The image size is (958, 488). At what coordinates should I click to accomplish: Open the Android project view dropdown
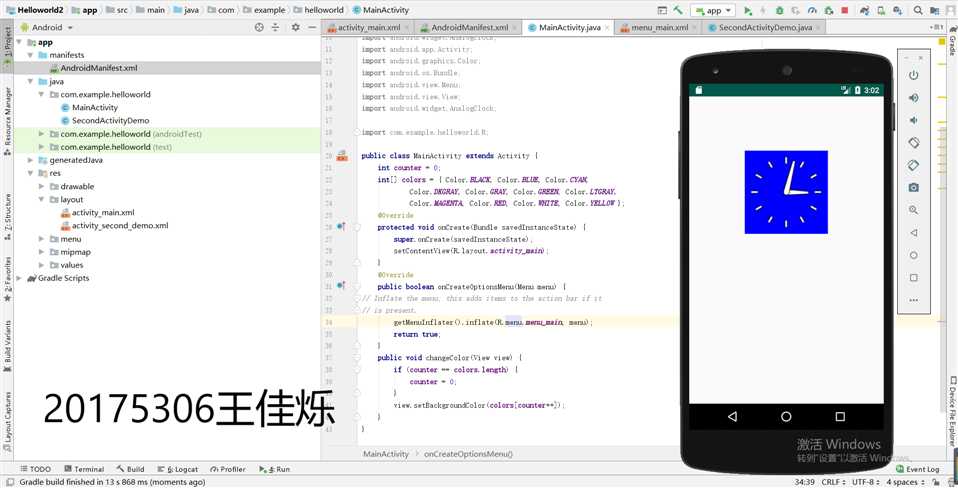pyautogui.click(x=46, y=27)
